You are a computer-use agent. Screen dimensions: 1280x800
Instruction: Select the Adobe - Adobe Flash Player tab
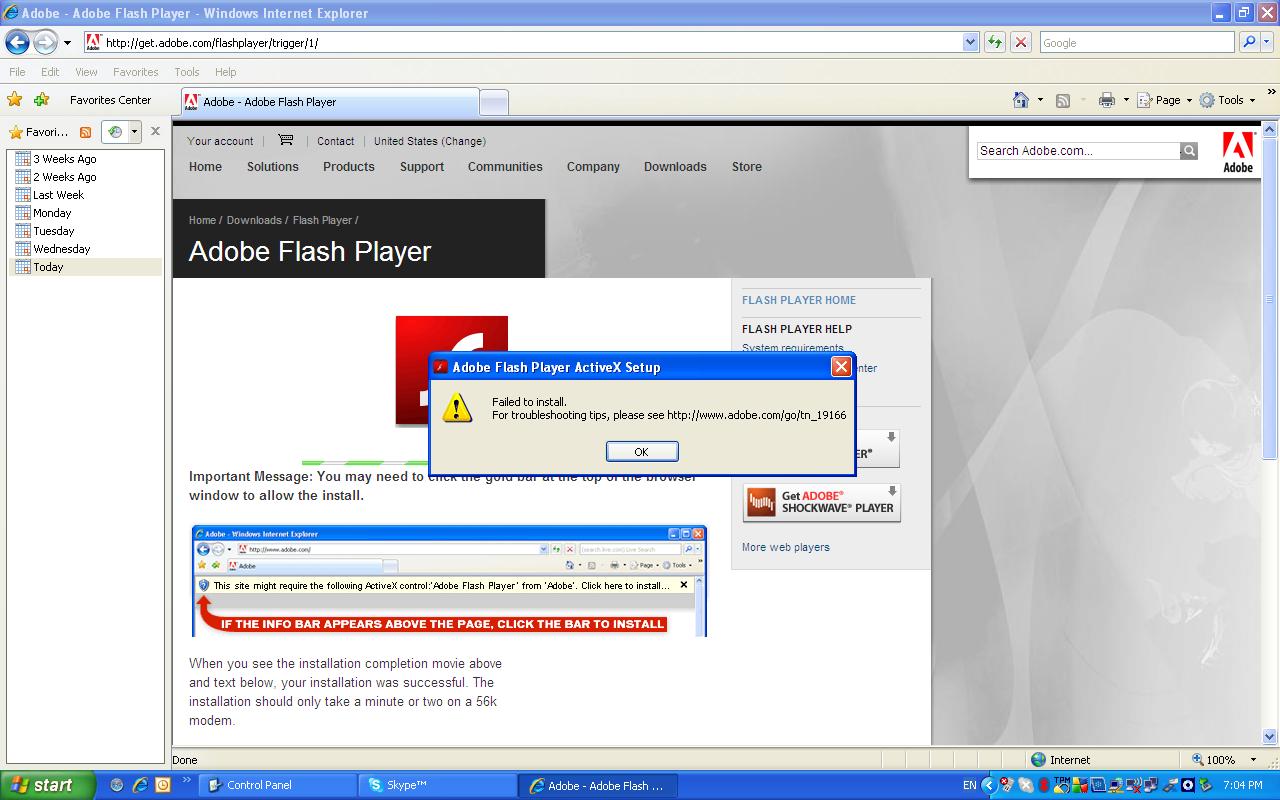(329, 102)
